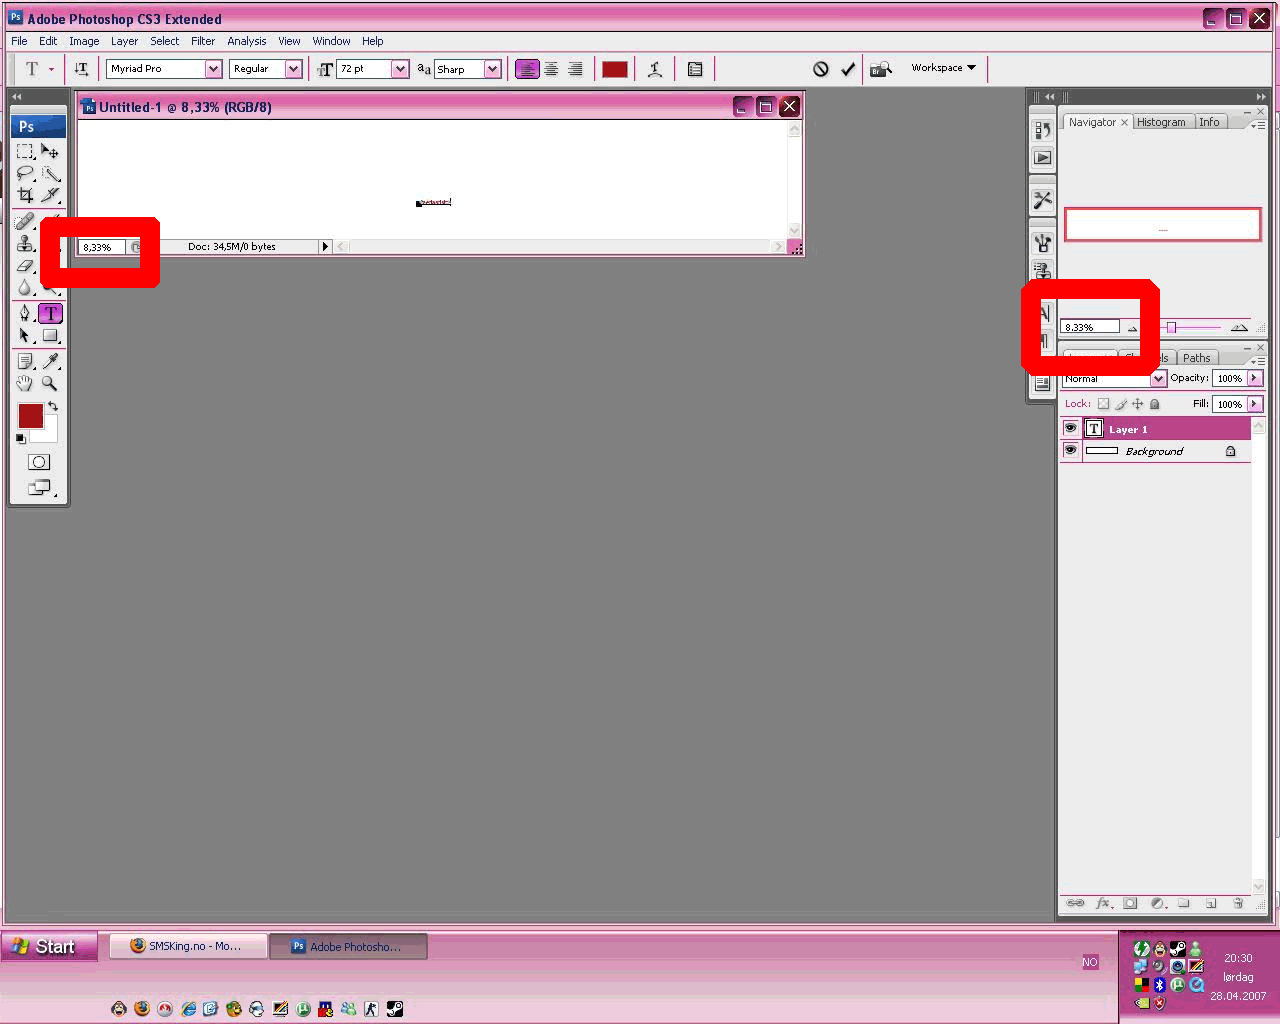1280x1024 pixels.
Task: Open the Filter menu
Action: 203,41
